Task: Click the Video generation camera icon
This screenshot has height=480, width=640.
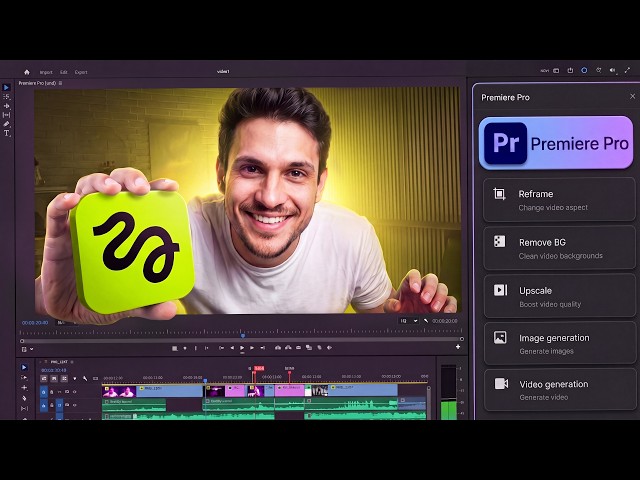Action: pos(501,384)
